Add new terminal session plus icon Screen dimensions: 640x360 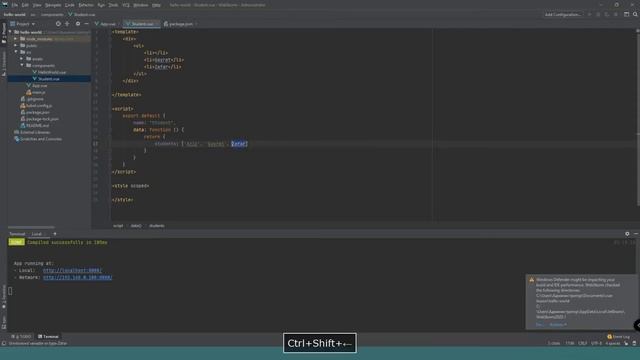[x=55, y=234]
